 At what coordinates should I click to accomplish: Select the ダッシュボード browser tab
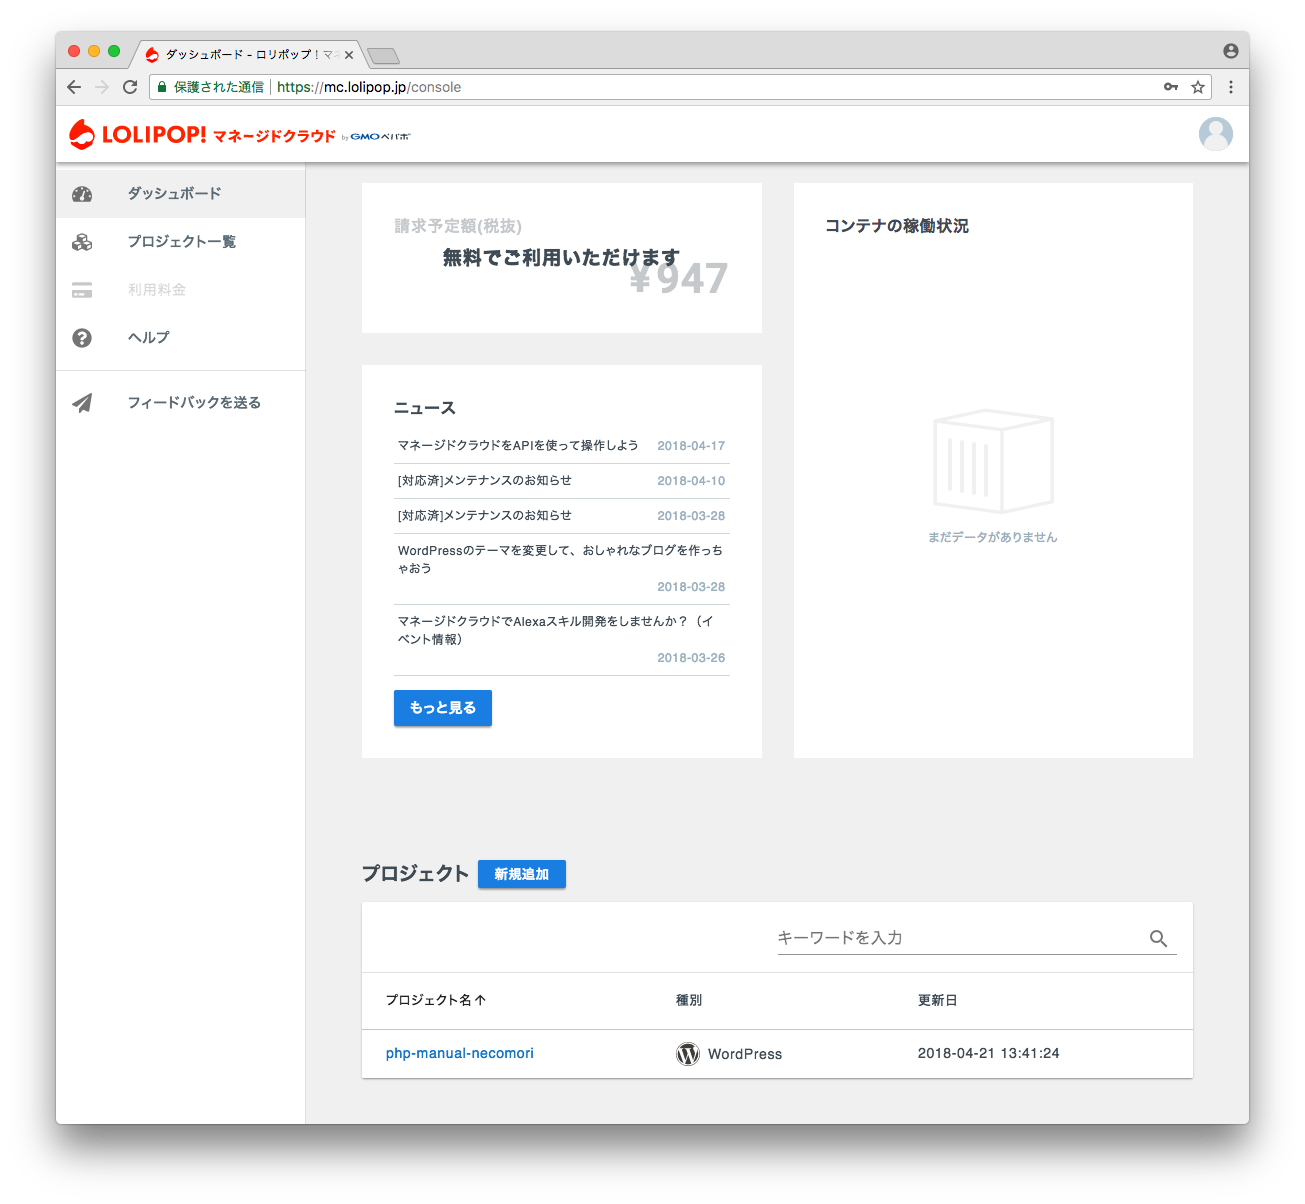[x=245, y=54]
